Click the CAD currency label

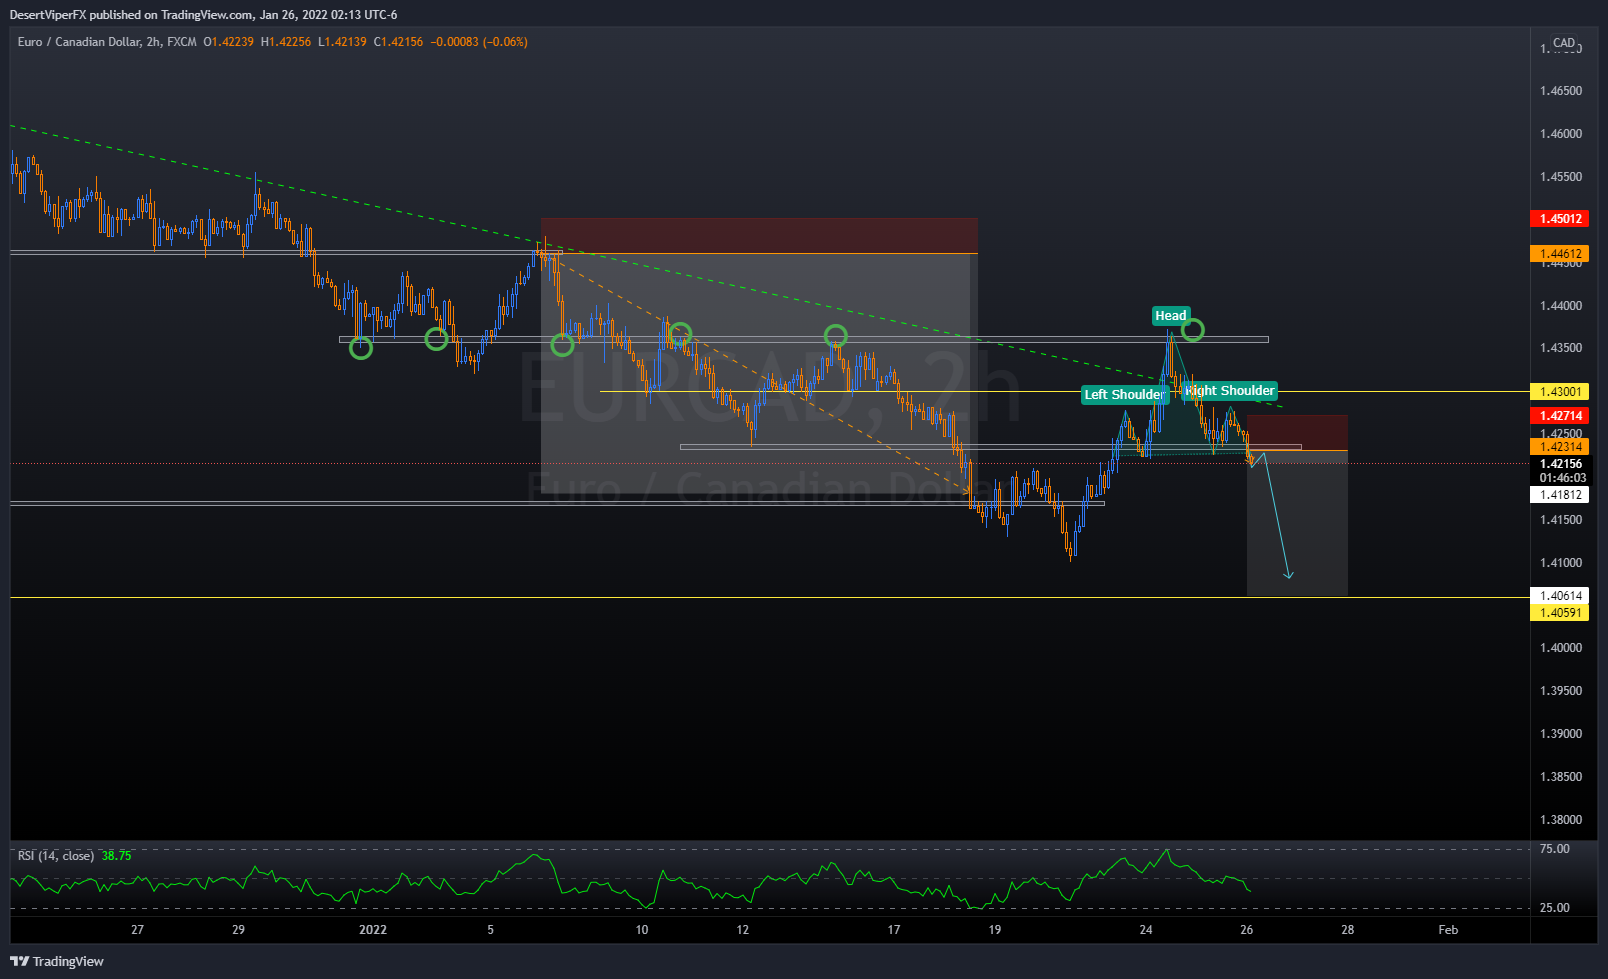[x=1564, y=43]
